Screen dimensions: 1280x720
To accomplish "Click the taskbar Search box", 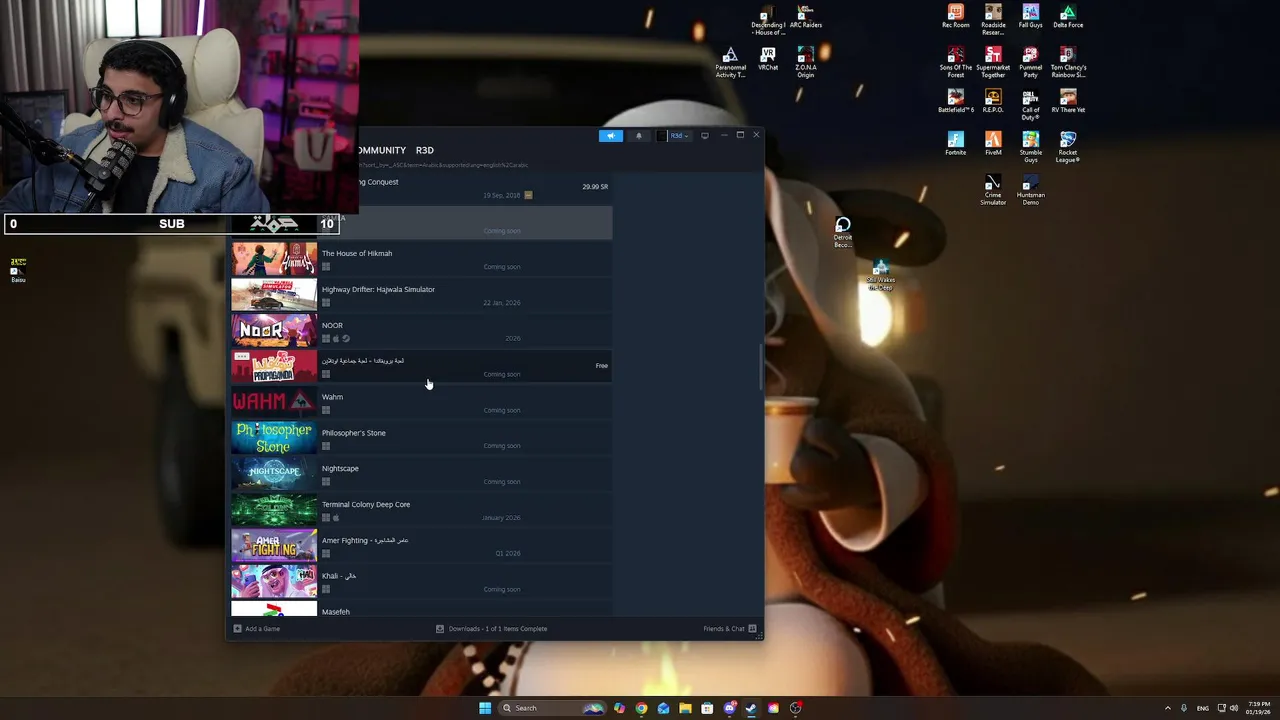I will pos(553,708).
